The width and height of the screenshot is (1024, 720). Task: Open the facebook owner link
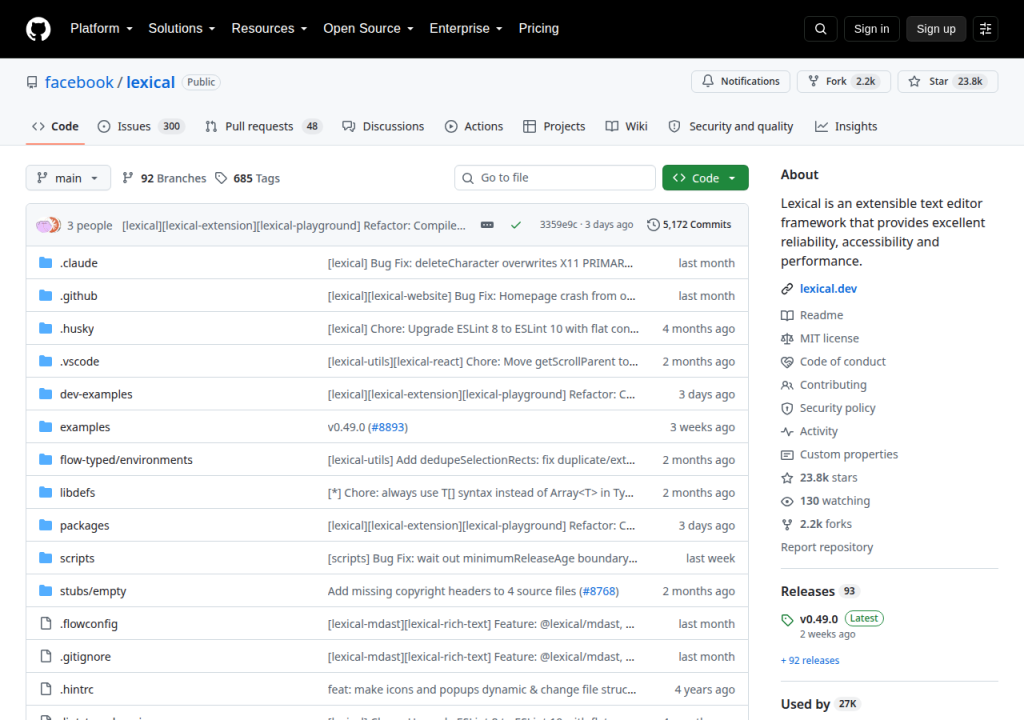coord(79,82)
